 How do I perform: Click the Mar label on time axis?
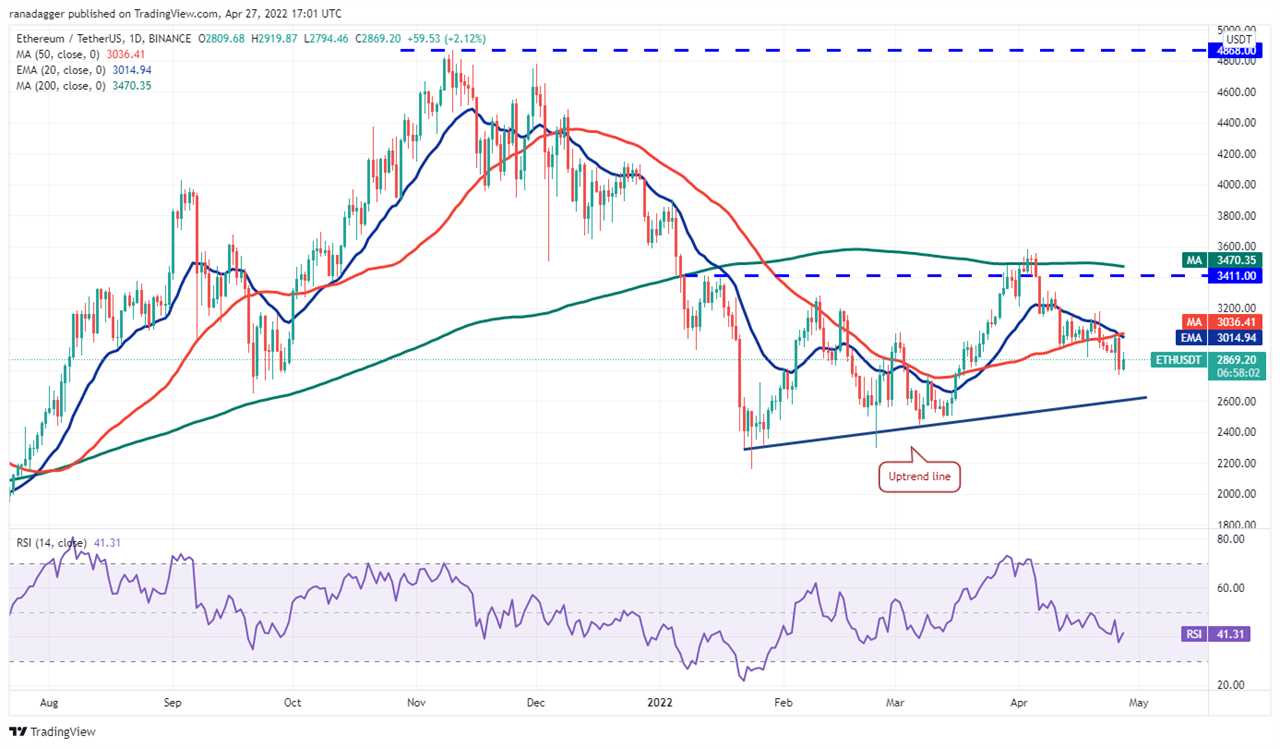[x=895, y=703]
